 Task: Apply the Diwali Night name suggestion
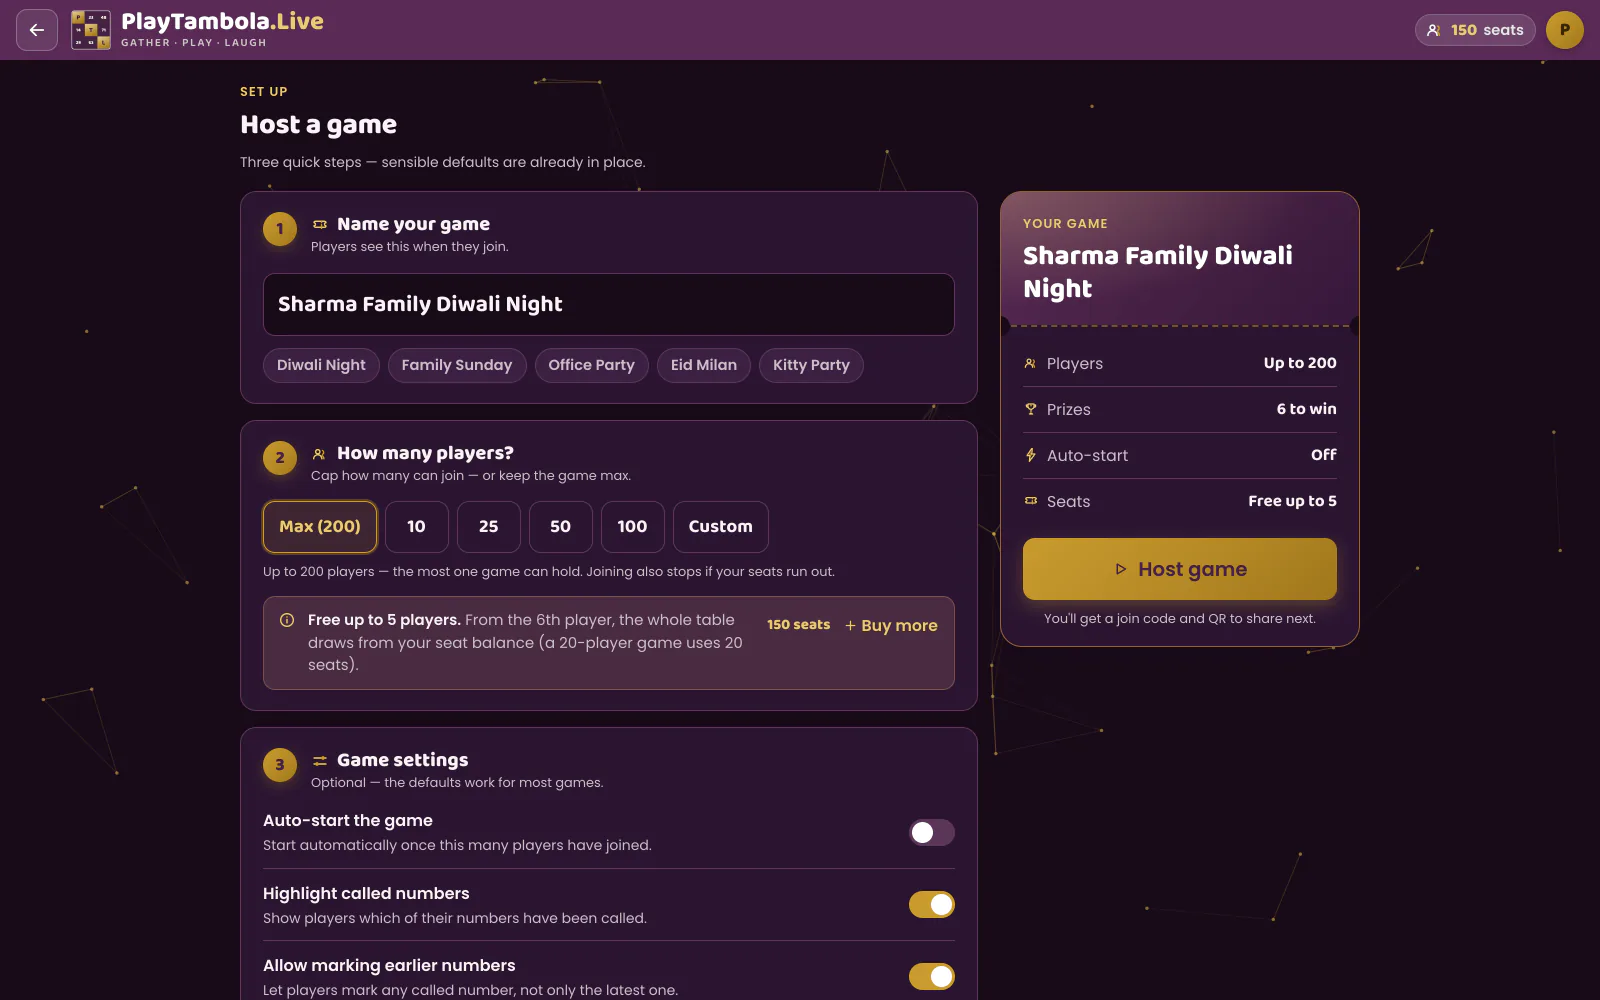tap(321, 365)
